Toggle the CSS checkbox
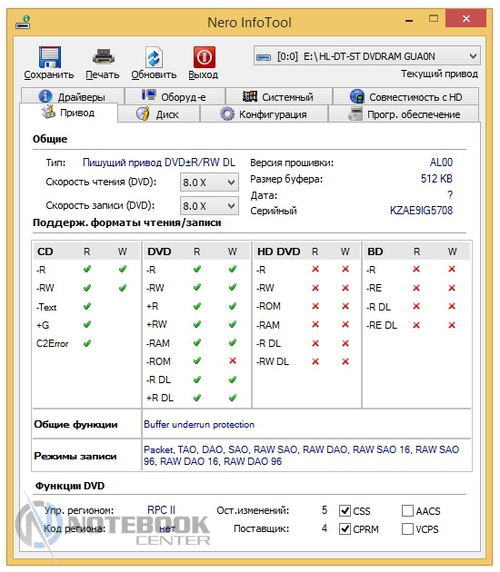 pyautogui.click(x=345, y=511)
